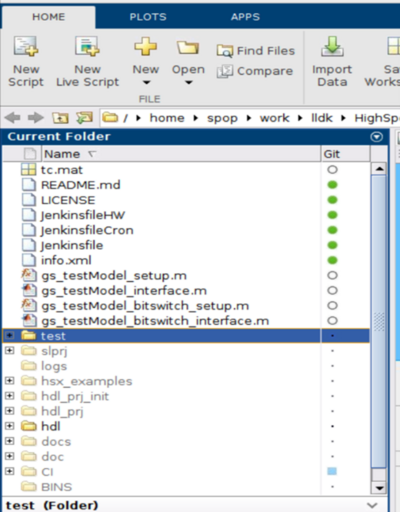Expand the CI folder

click(10, 471)
